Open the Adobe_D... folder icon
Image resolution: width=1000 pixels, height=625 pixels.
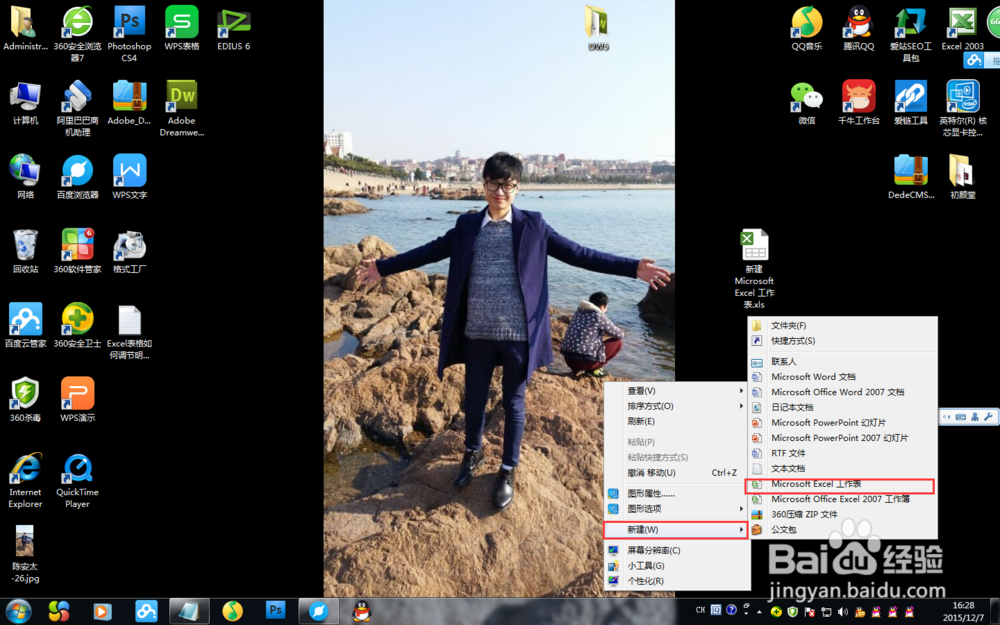129,103
